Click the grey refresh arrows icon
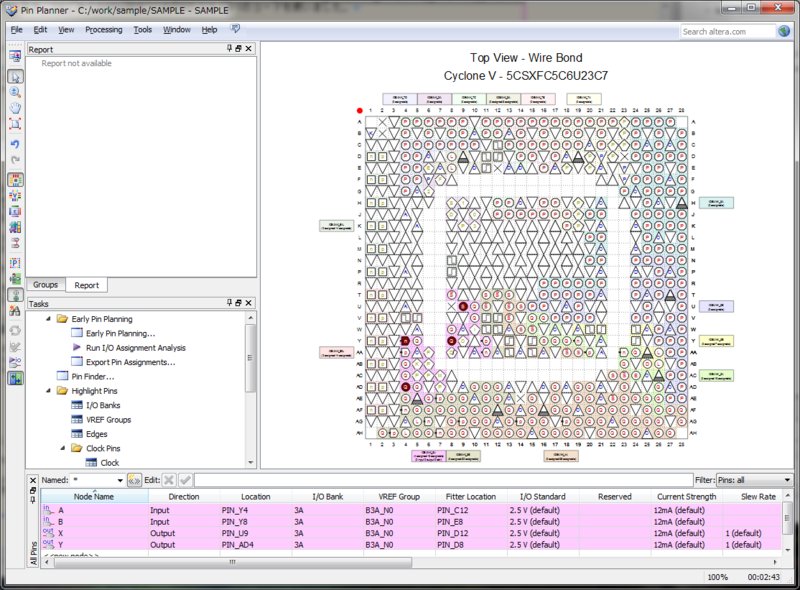The height and width of the screenshot is (590, 800). (15, 331)
